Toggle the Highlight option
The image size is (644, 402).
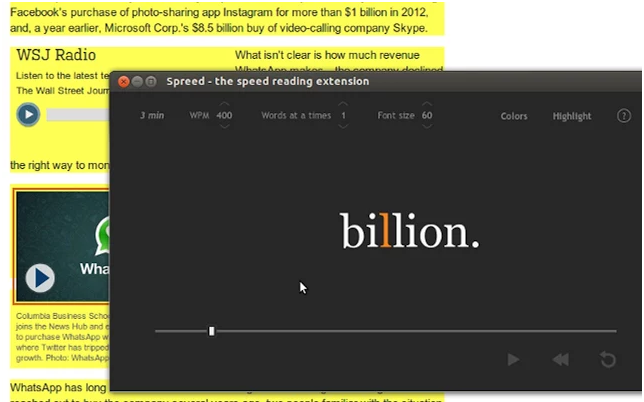[572, 116]
